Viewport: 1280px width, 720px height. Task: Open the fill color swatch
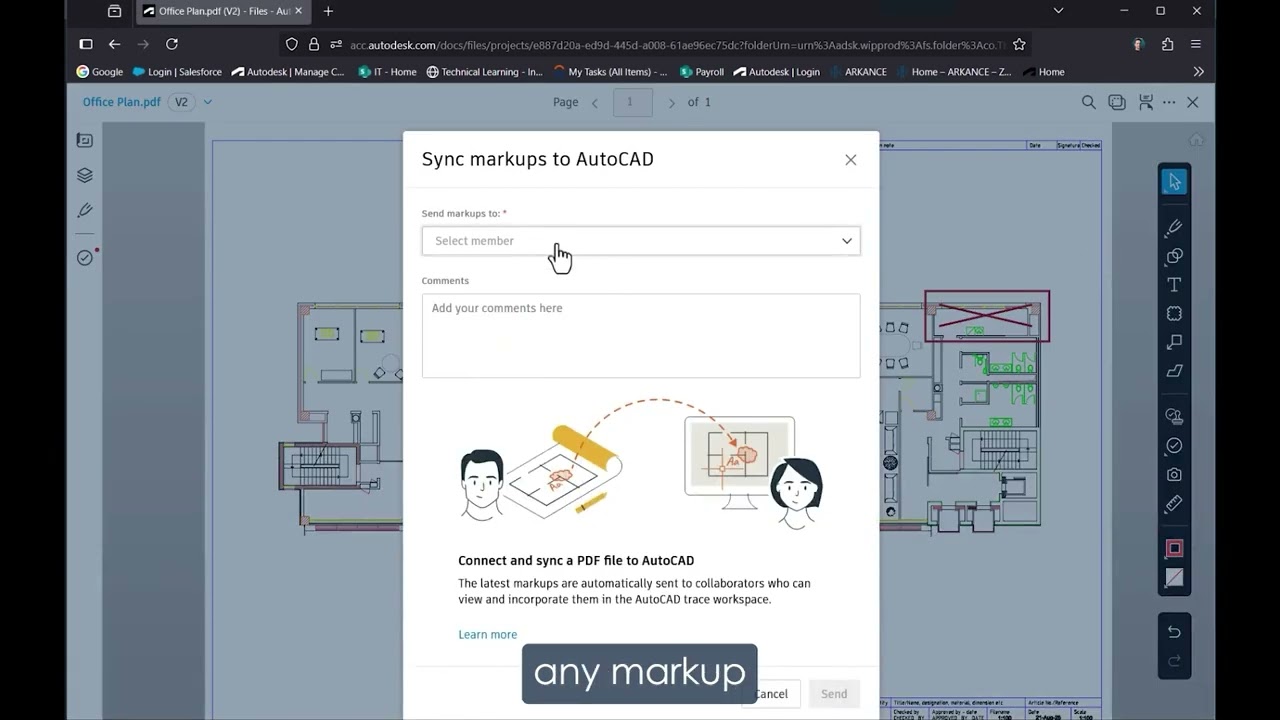[x=1174, y=578]
